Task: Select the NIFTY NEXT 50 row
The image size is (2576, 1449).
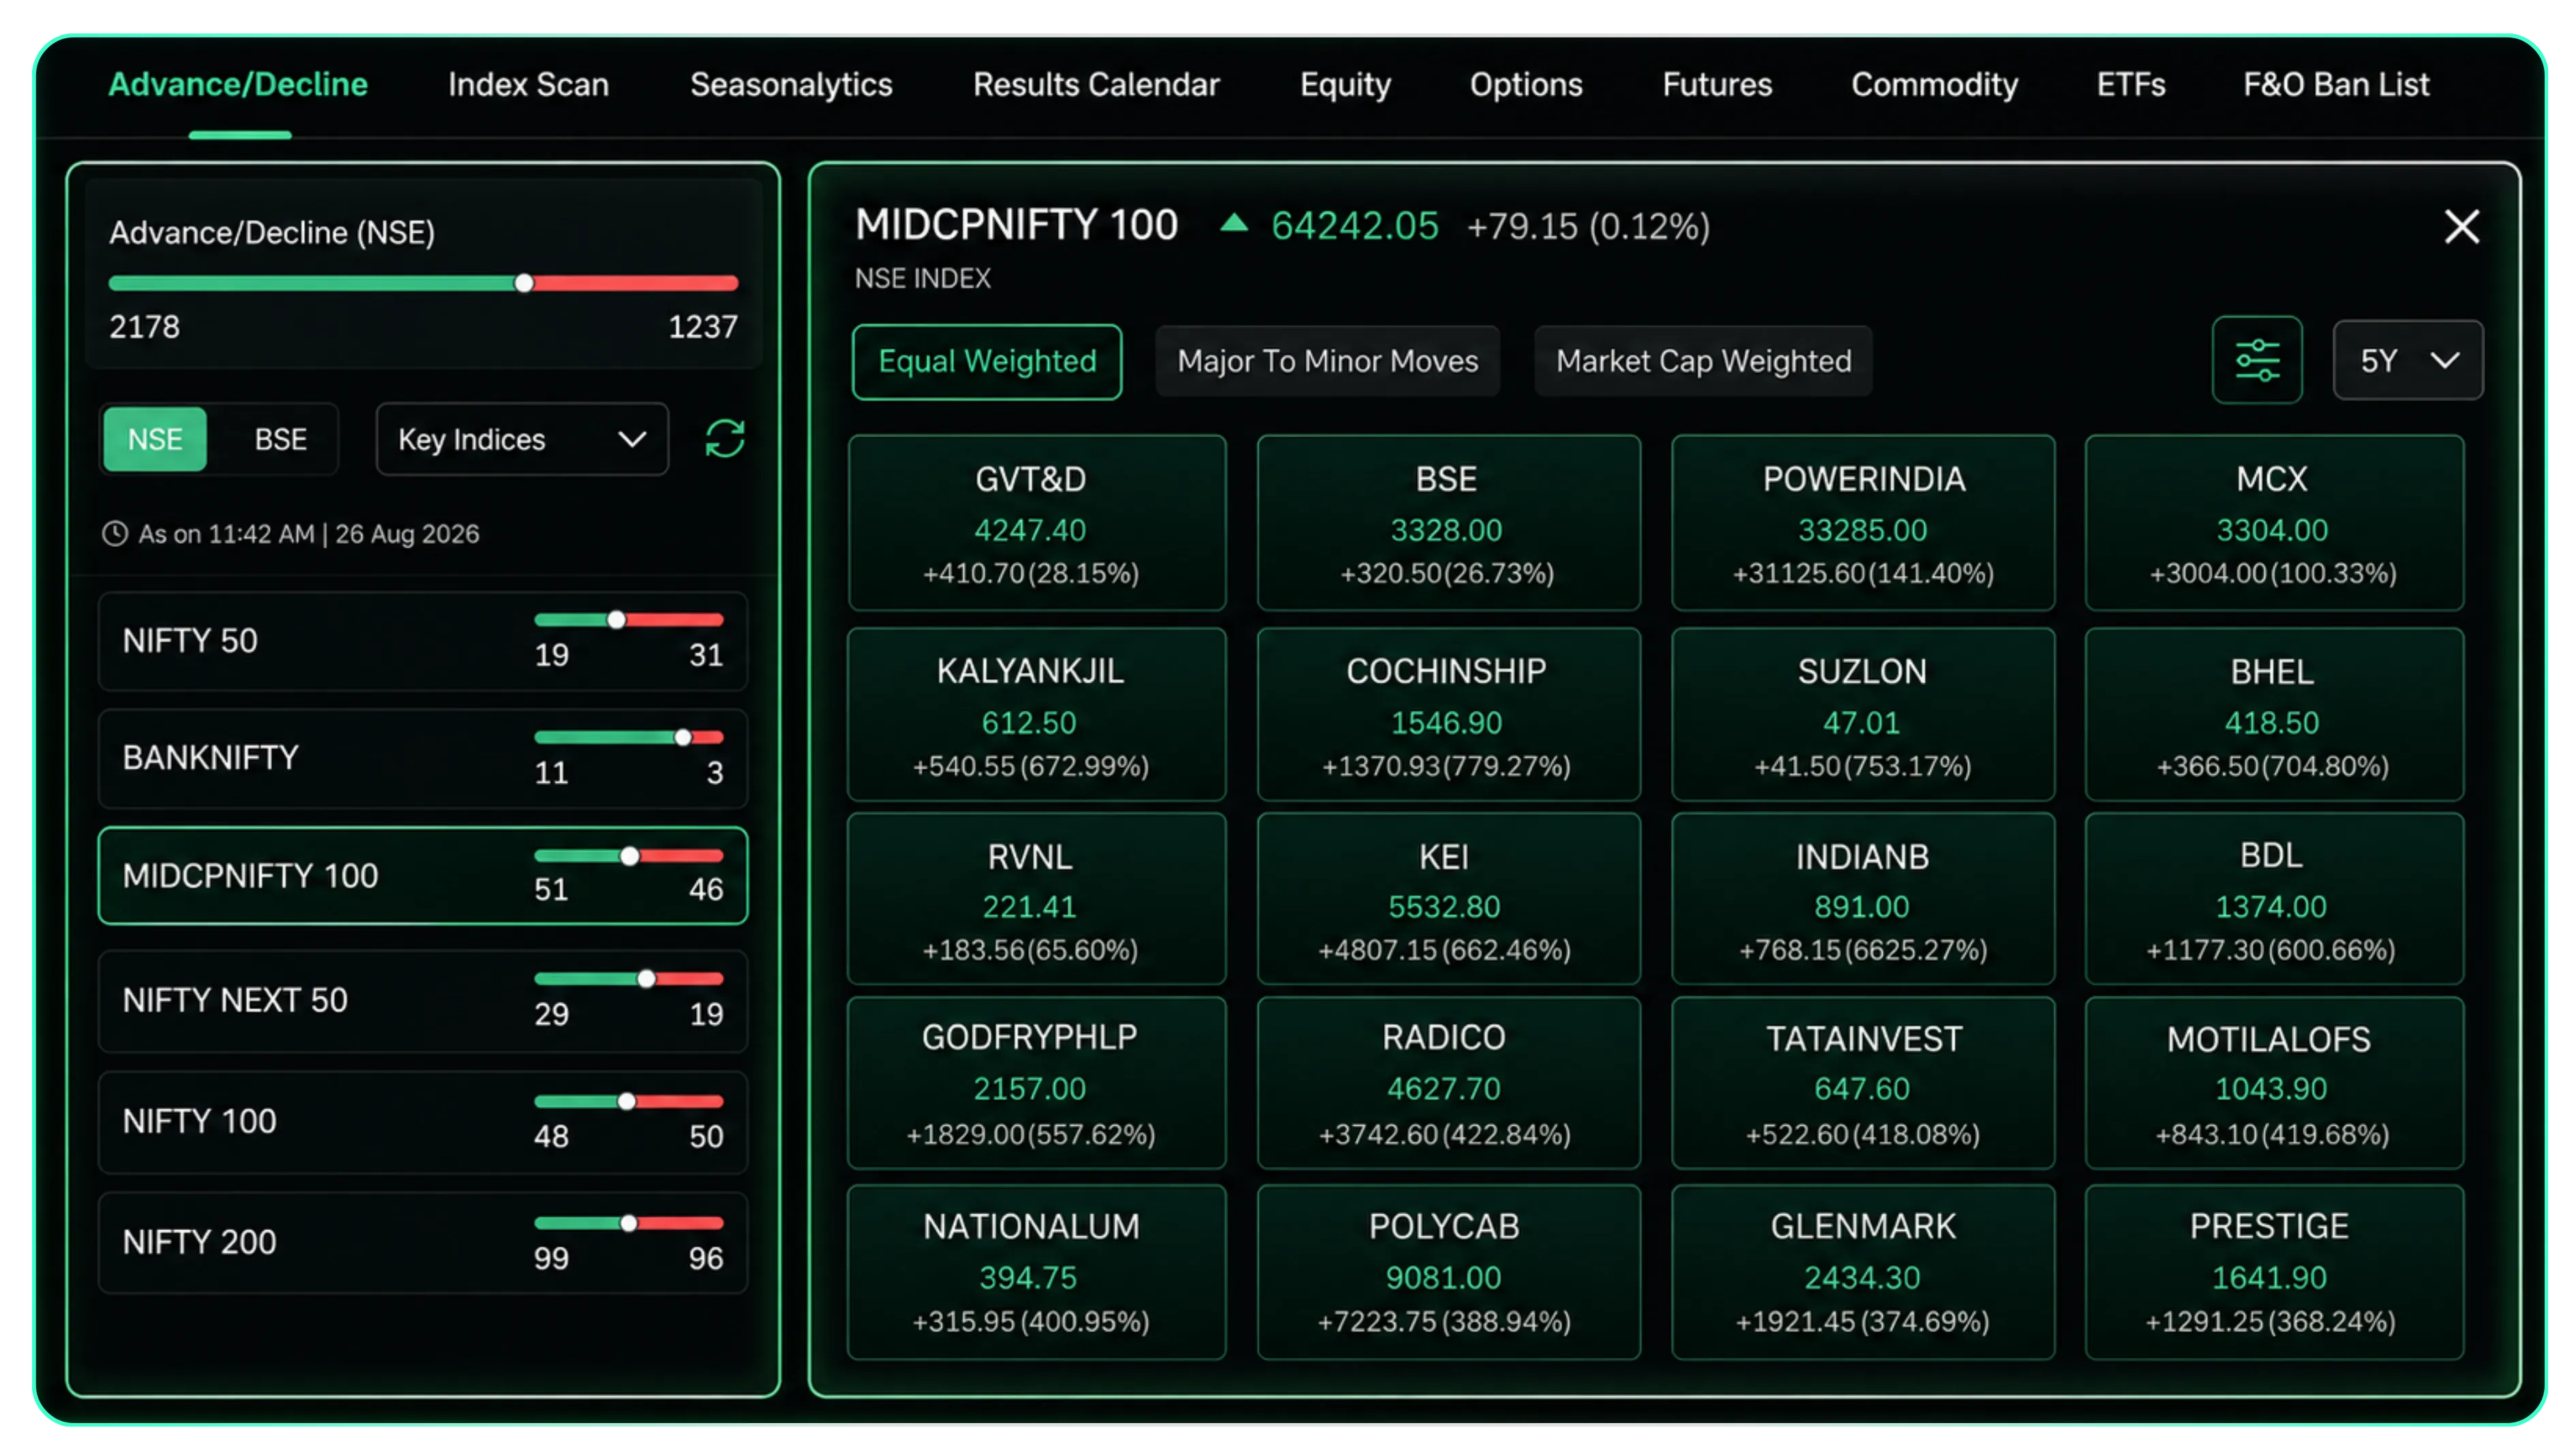Action: point(423,1000)
